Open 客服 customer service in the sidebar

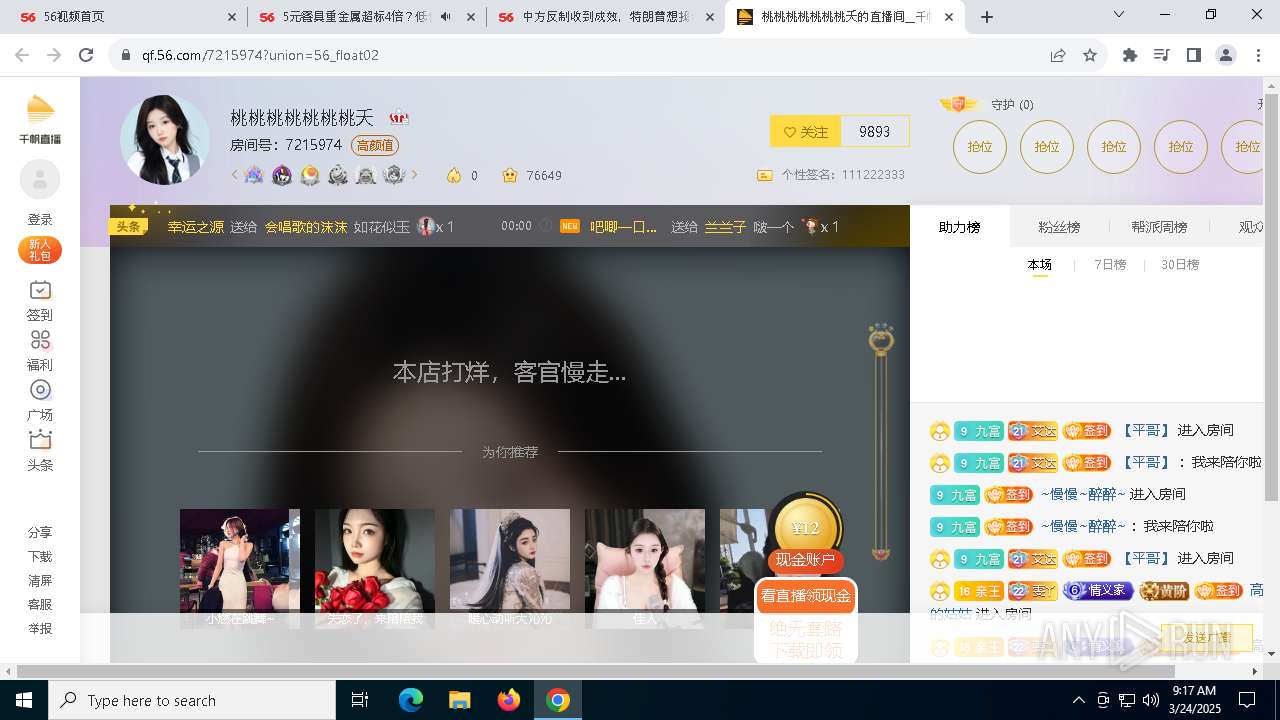tap(40, 605)
